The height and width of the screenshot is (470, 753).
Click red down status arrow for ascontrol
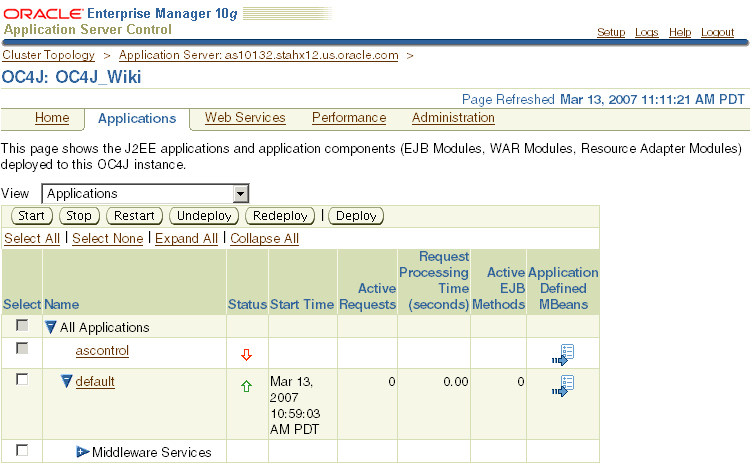click(246, 355)
